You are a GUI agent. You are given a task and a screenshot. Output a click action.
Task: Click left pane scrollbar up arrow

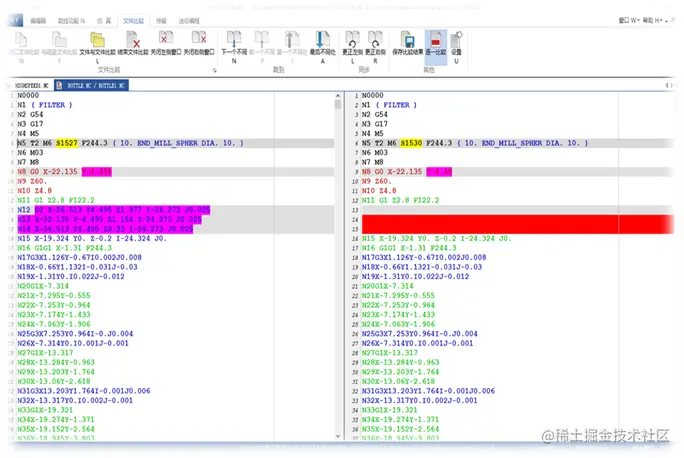pos(338,96)
